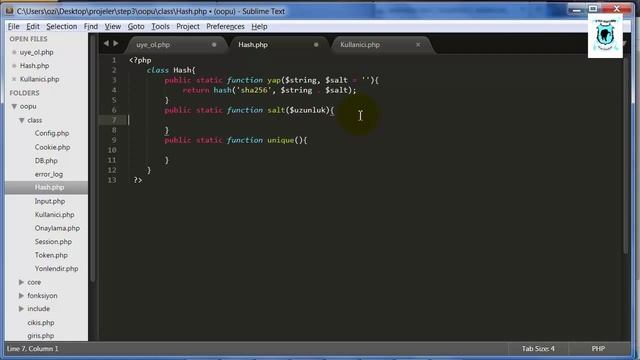Collapse the class folder
The image size is (640, 360).
click(22, 120)
